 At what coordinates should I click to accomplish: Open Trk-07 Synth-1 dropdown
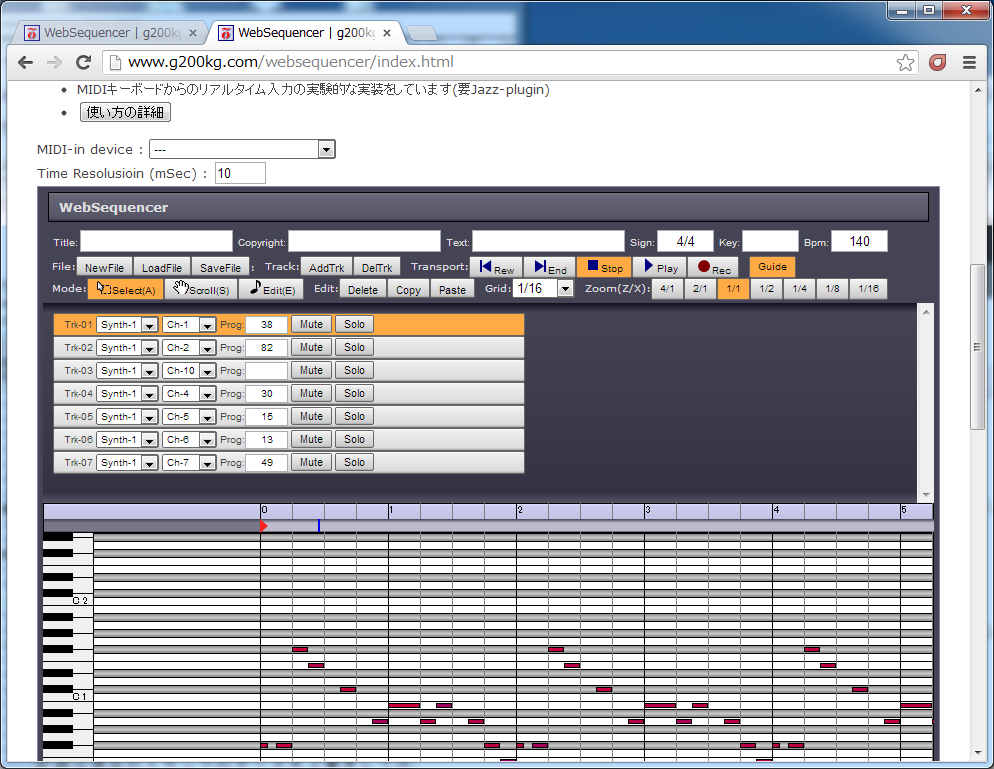click(x=127, y=463)
